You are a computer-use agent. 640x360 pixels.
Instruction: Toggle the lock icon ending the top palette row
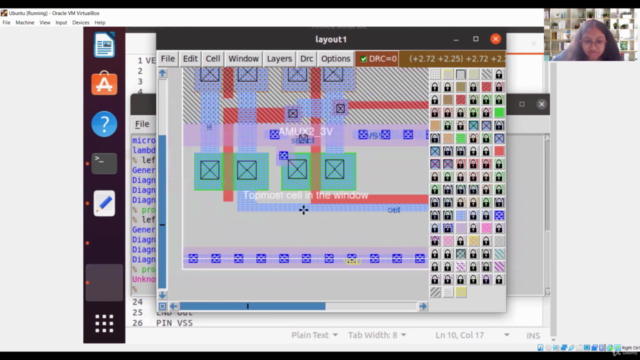(499, 74)
